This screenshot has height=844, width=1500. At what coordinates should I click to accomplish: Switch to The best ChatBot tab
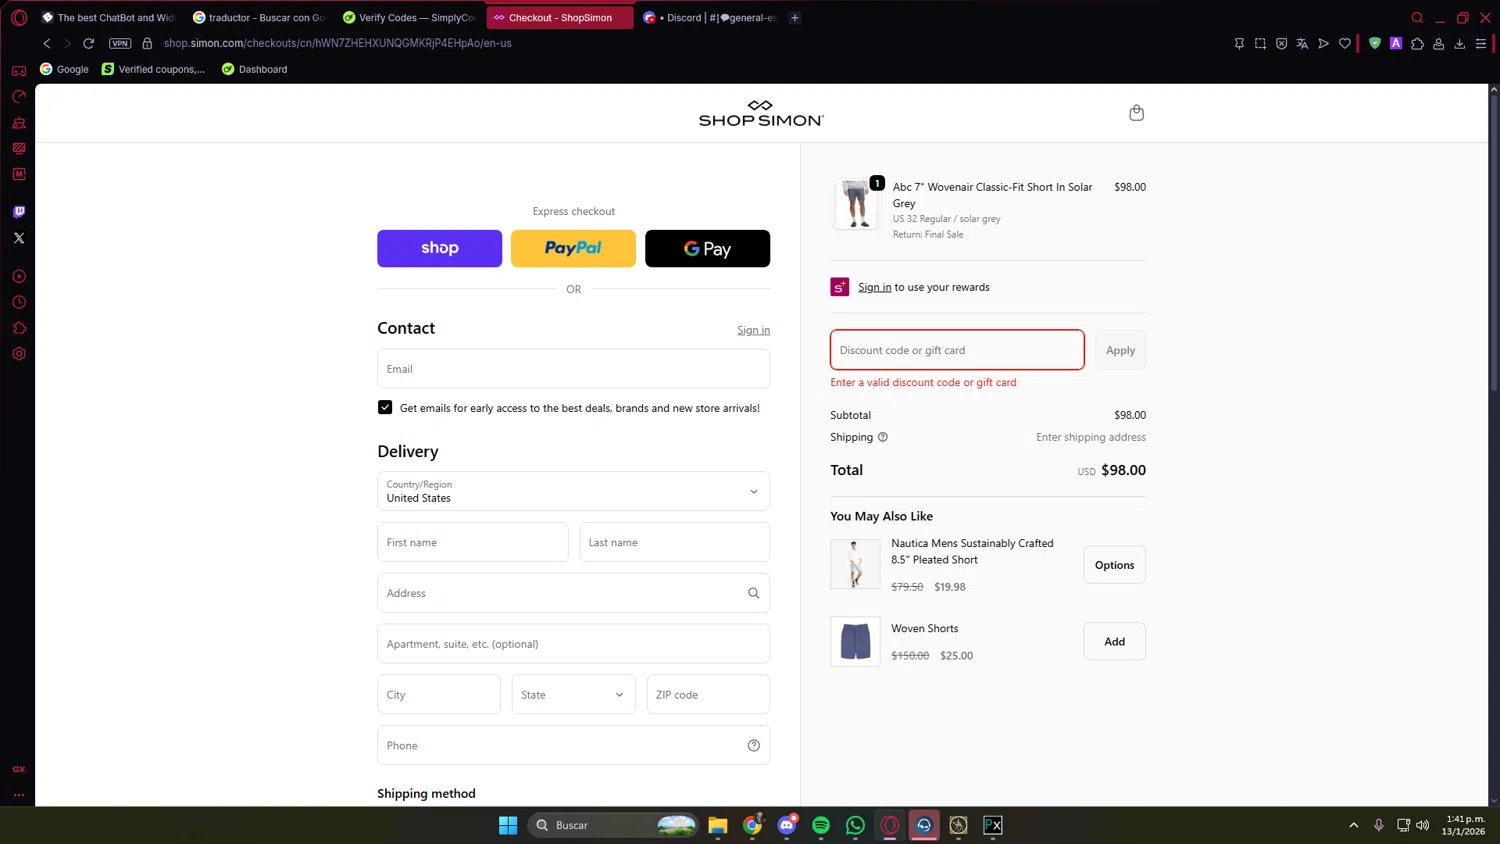pyautogui.click(x=107, y=17)
